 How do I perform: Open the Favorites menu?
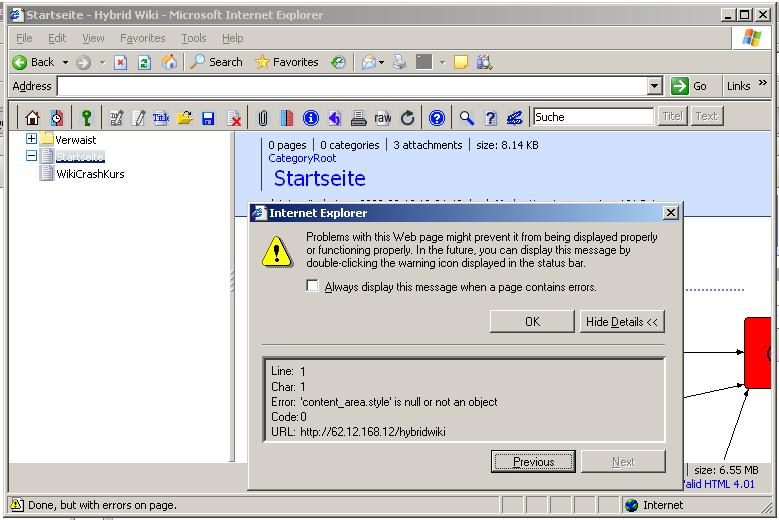pos(142,38)
